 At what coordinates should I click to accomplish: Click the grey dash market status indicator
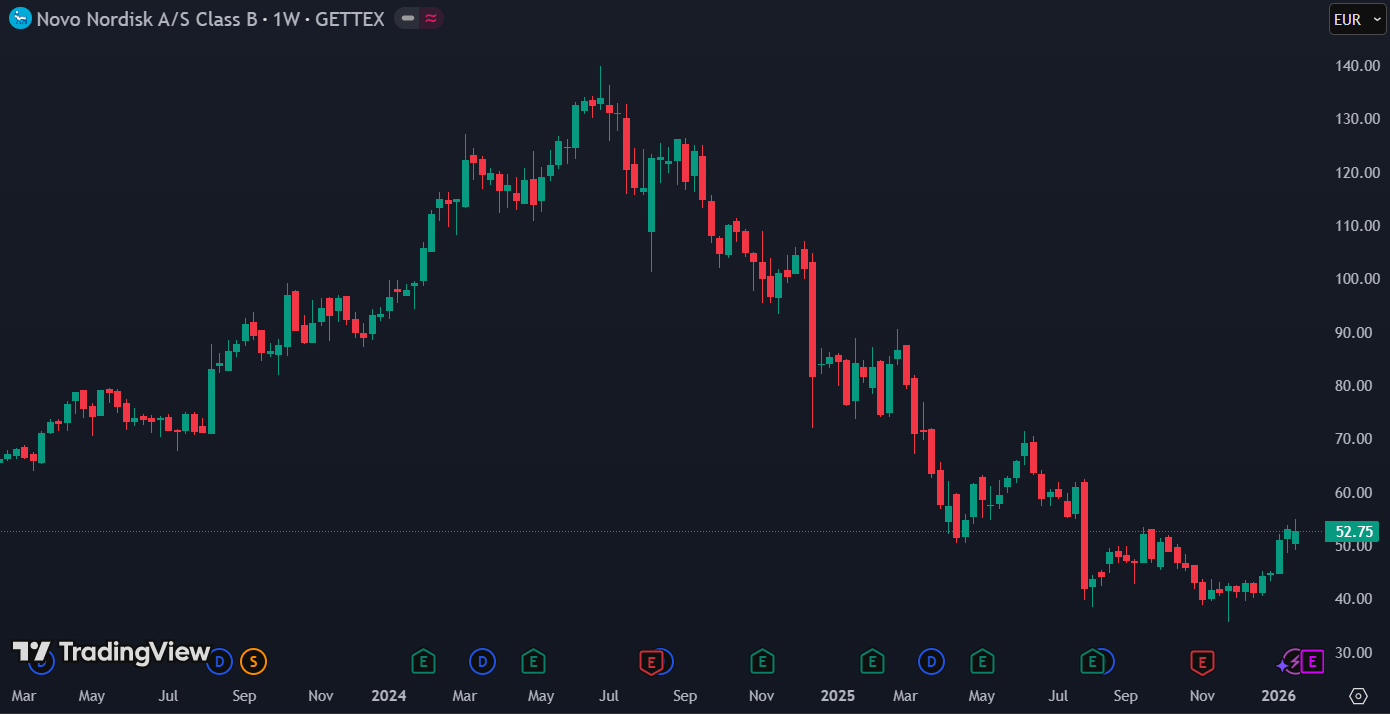point(408,18)
